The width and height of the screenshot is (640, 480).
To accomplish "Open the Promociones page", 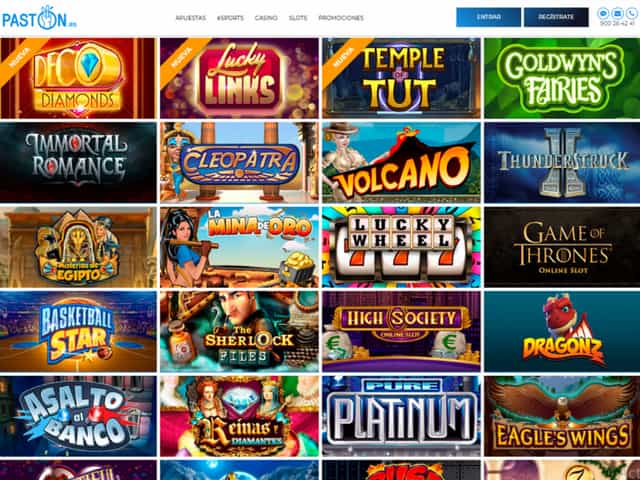I will pos(341,18).
